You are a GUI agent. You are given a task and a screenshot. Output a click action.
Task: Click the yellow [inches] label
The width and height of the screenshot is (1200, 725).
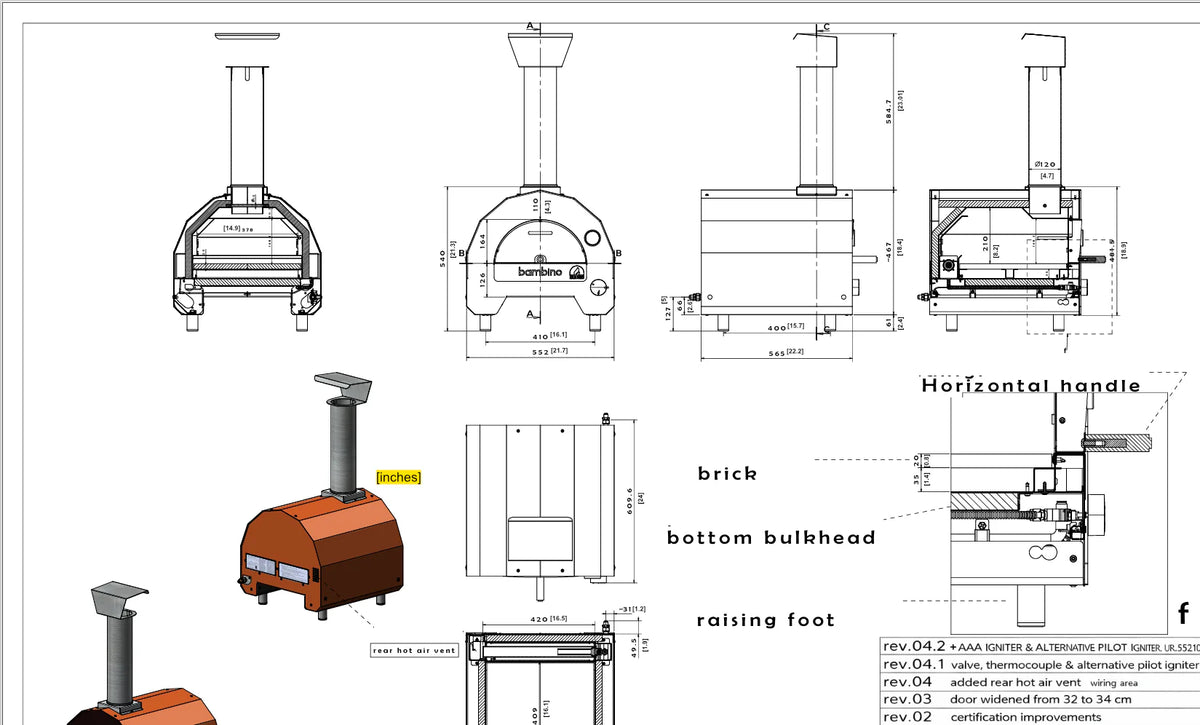398,478
